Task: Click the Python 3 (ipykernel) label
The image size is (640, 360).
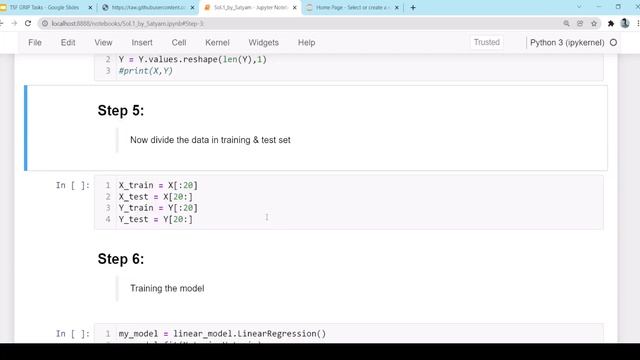Action: (x=567, y=42)
